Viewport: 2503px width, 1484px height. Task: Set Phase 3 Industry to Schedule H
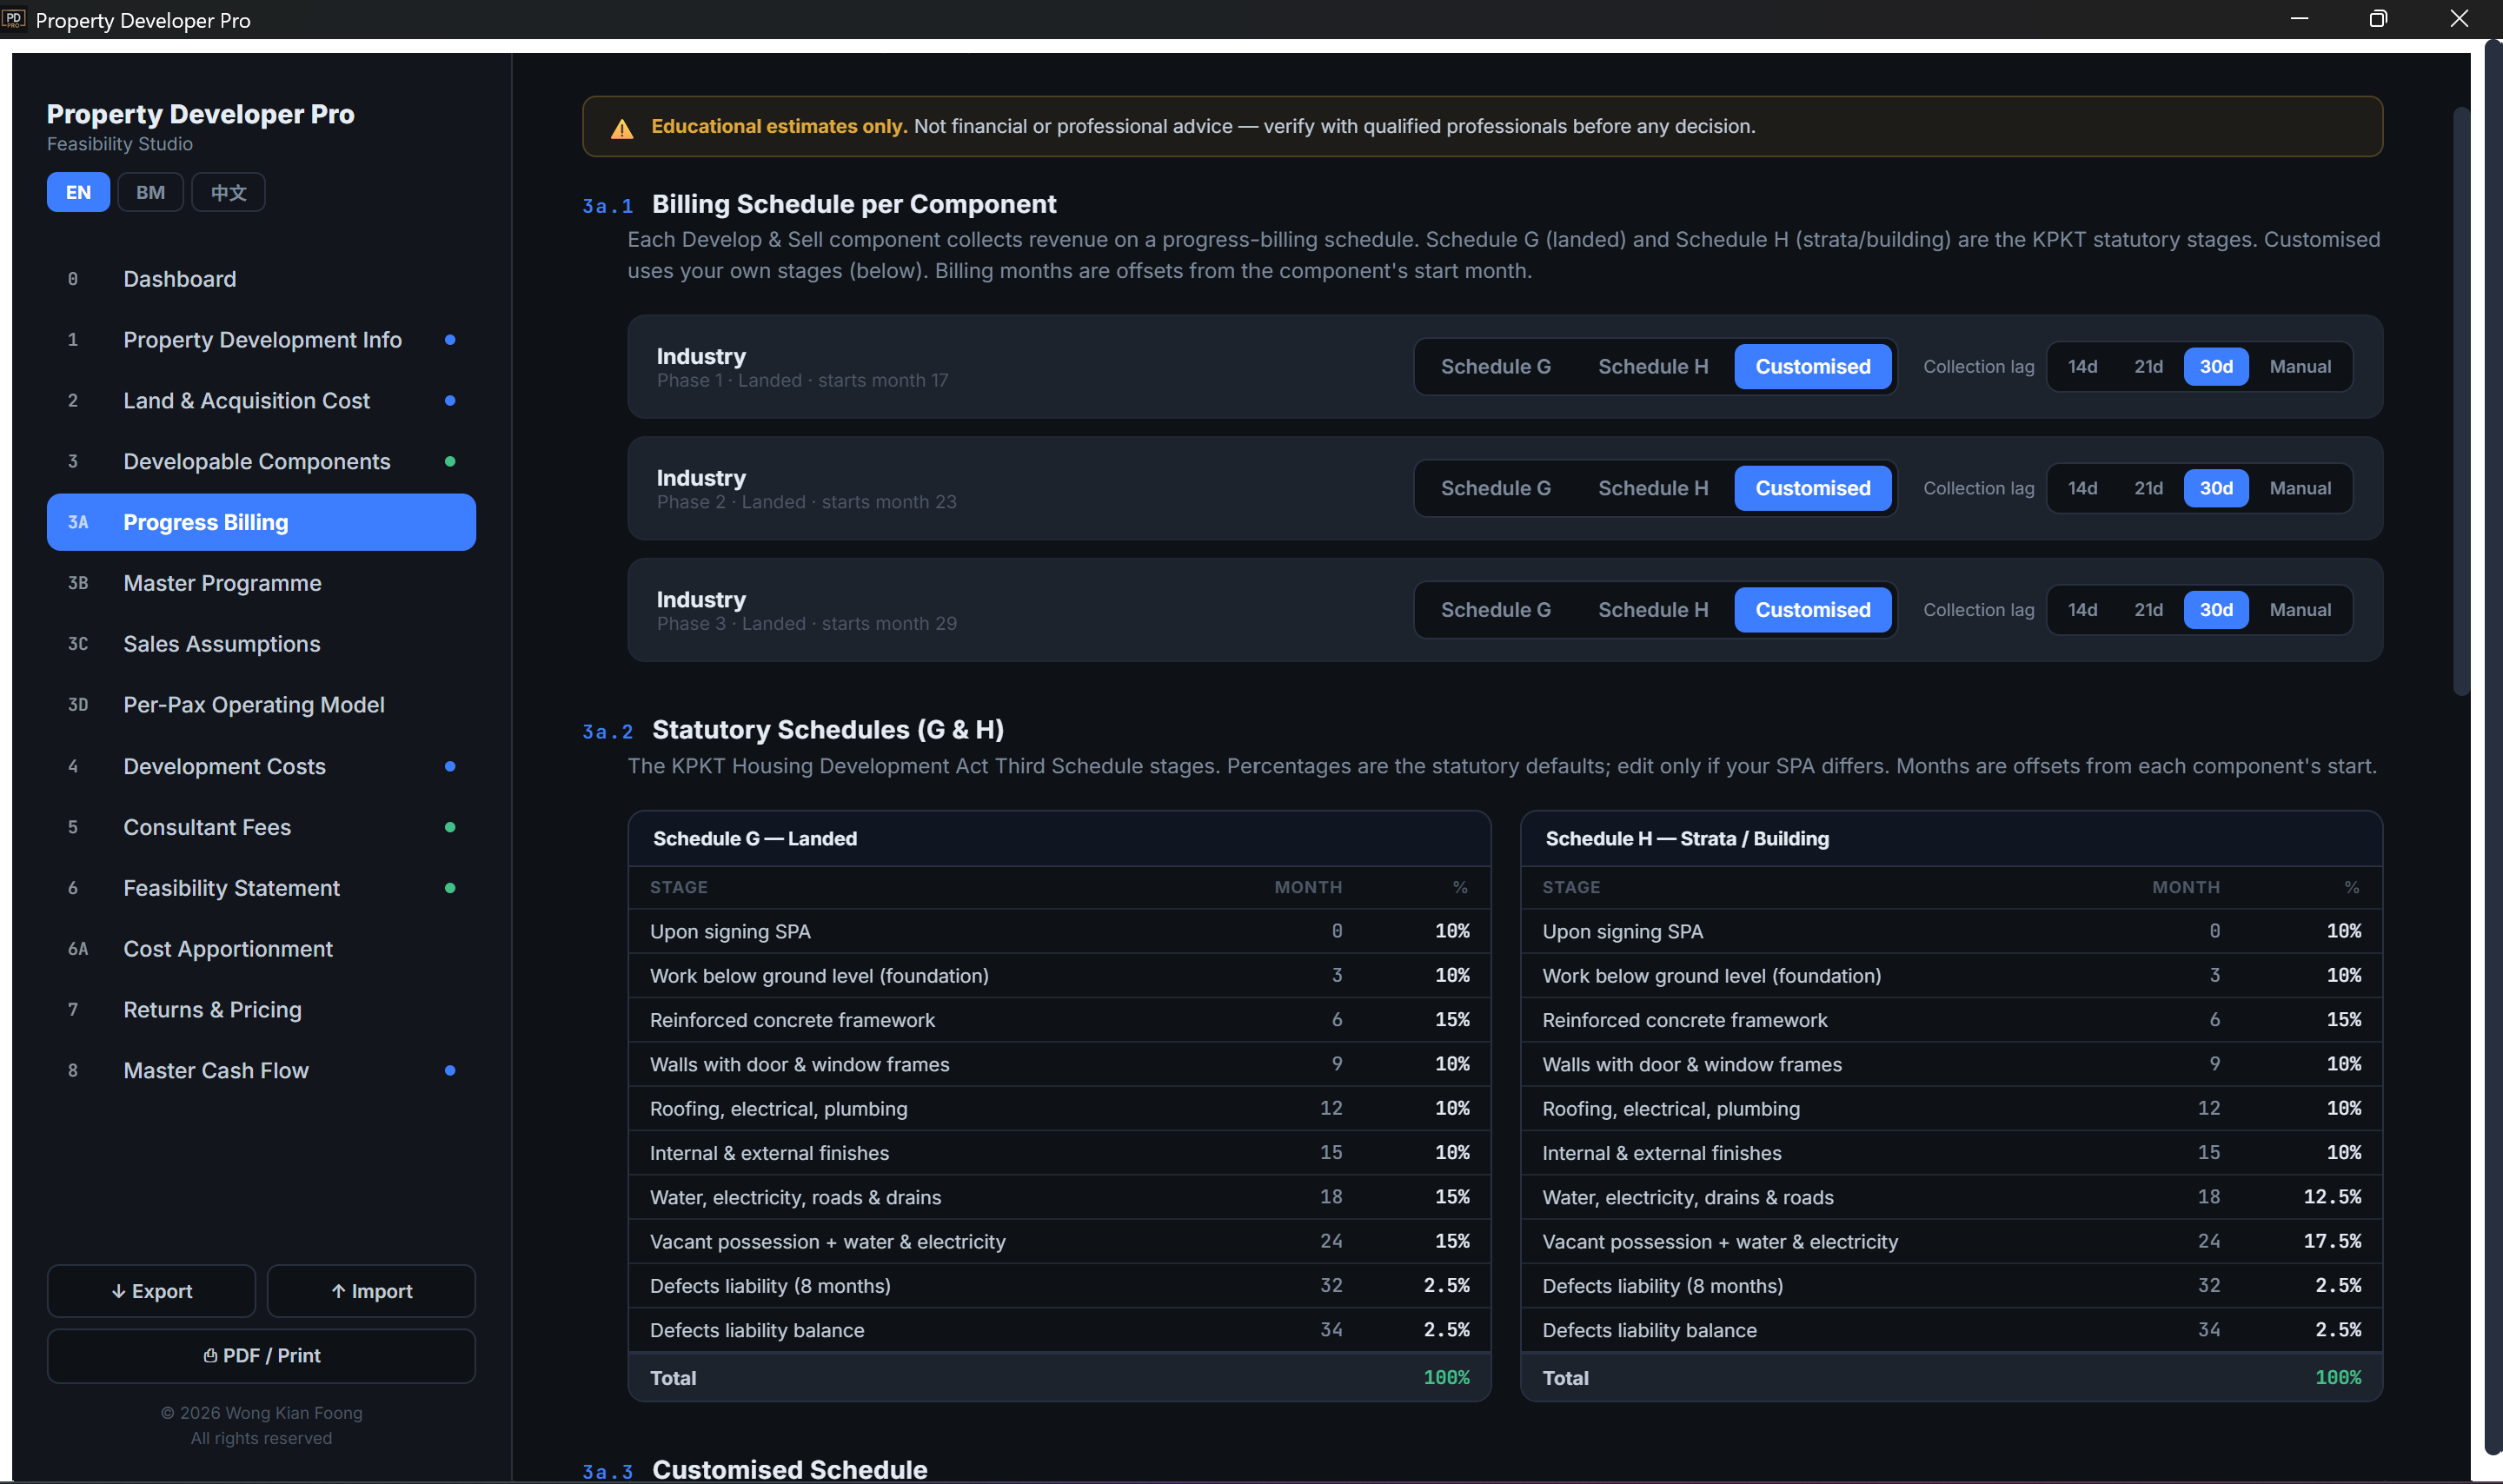click(x=1653, y=610)
